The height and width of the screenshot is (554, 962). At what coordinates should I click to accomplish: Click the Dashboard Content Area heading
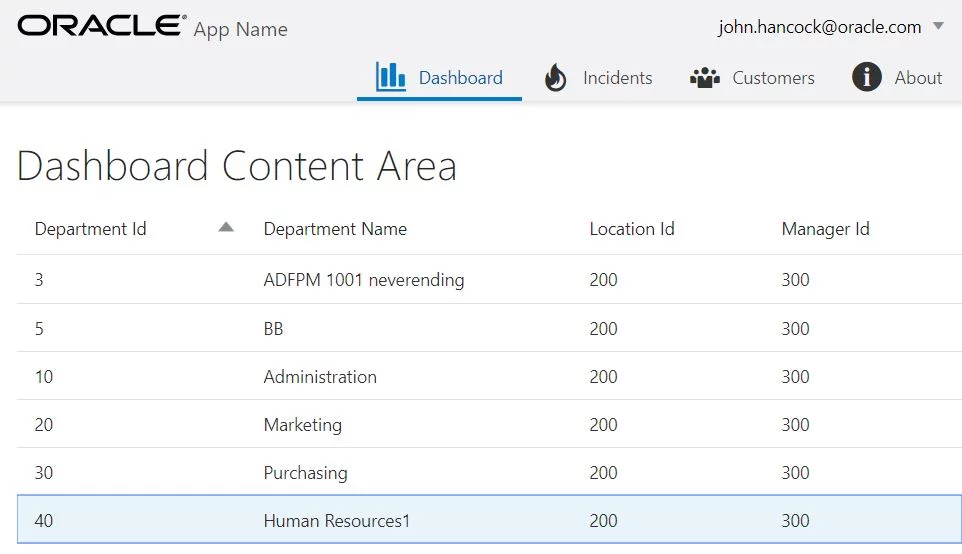point(237,166)
